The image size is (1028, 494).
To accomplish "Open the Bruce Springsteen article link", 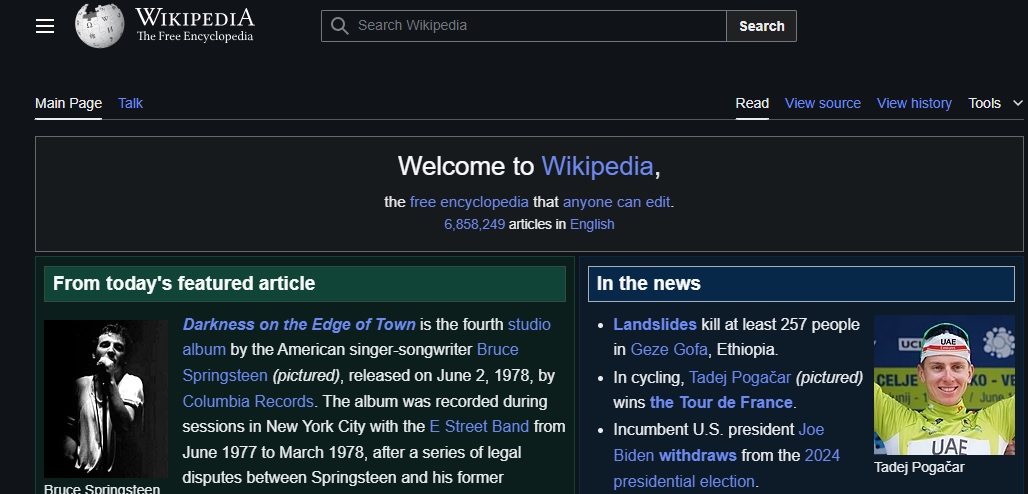I will 350,362.
